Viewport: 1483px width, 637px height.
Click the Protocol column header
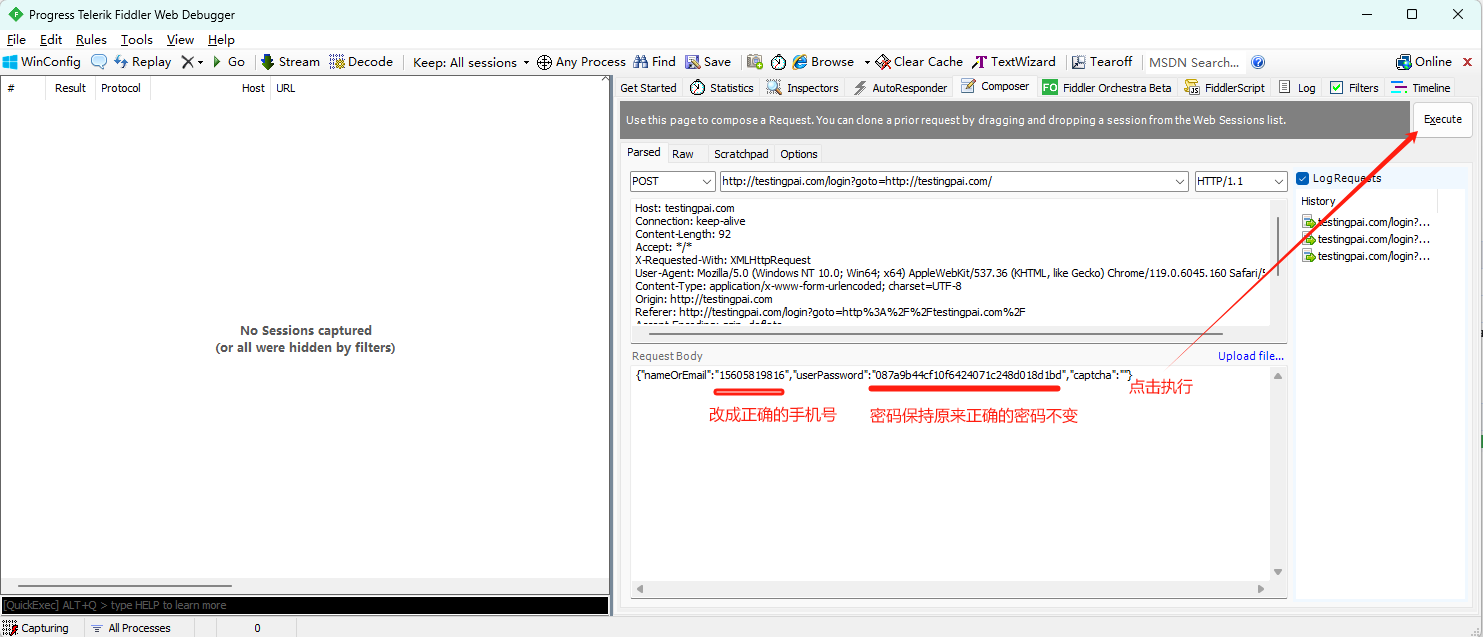point(121,88)
